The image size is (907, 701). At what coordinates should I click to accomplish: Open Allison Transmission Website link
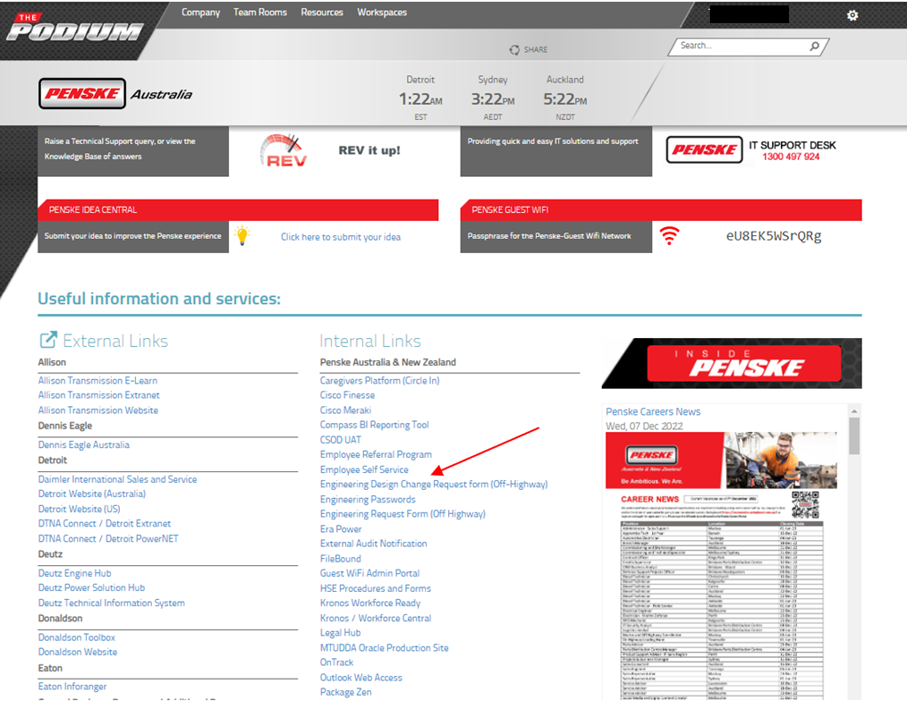pos(98,410)
